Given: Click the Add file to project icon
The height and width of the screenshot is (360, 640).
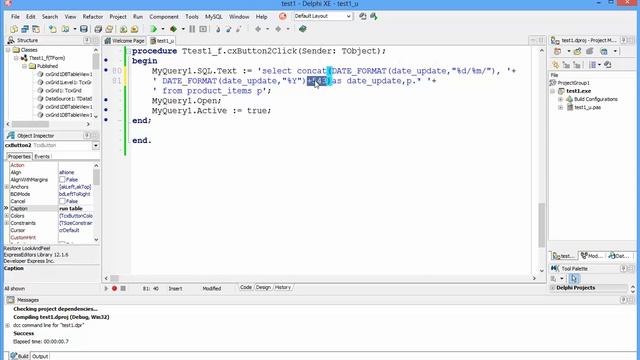Looking at the screenshot, I should coord(123,29).
